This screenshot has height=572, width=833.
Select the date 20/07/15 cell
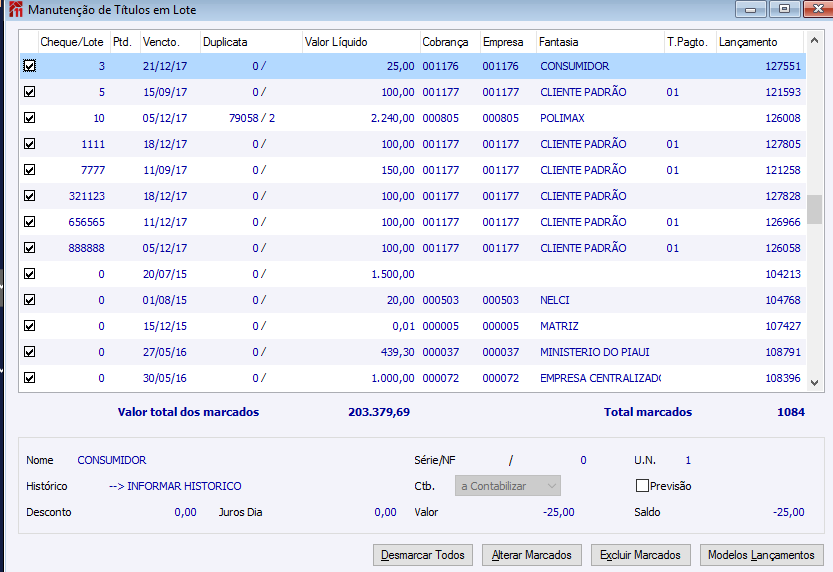(x=165, y=275)
